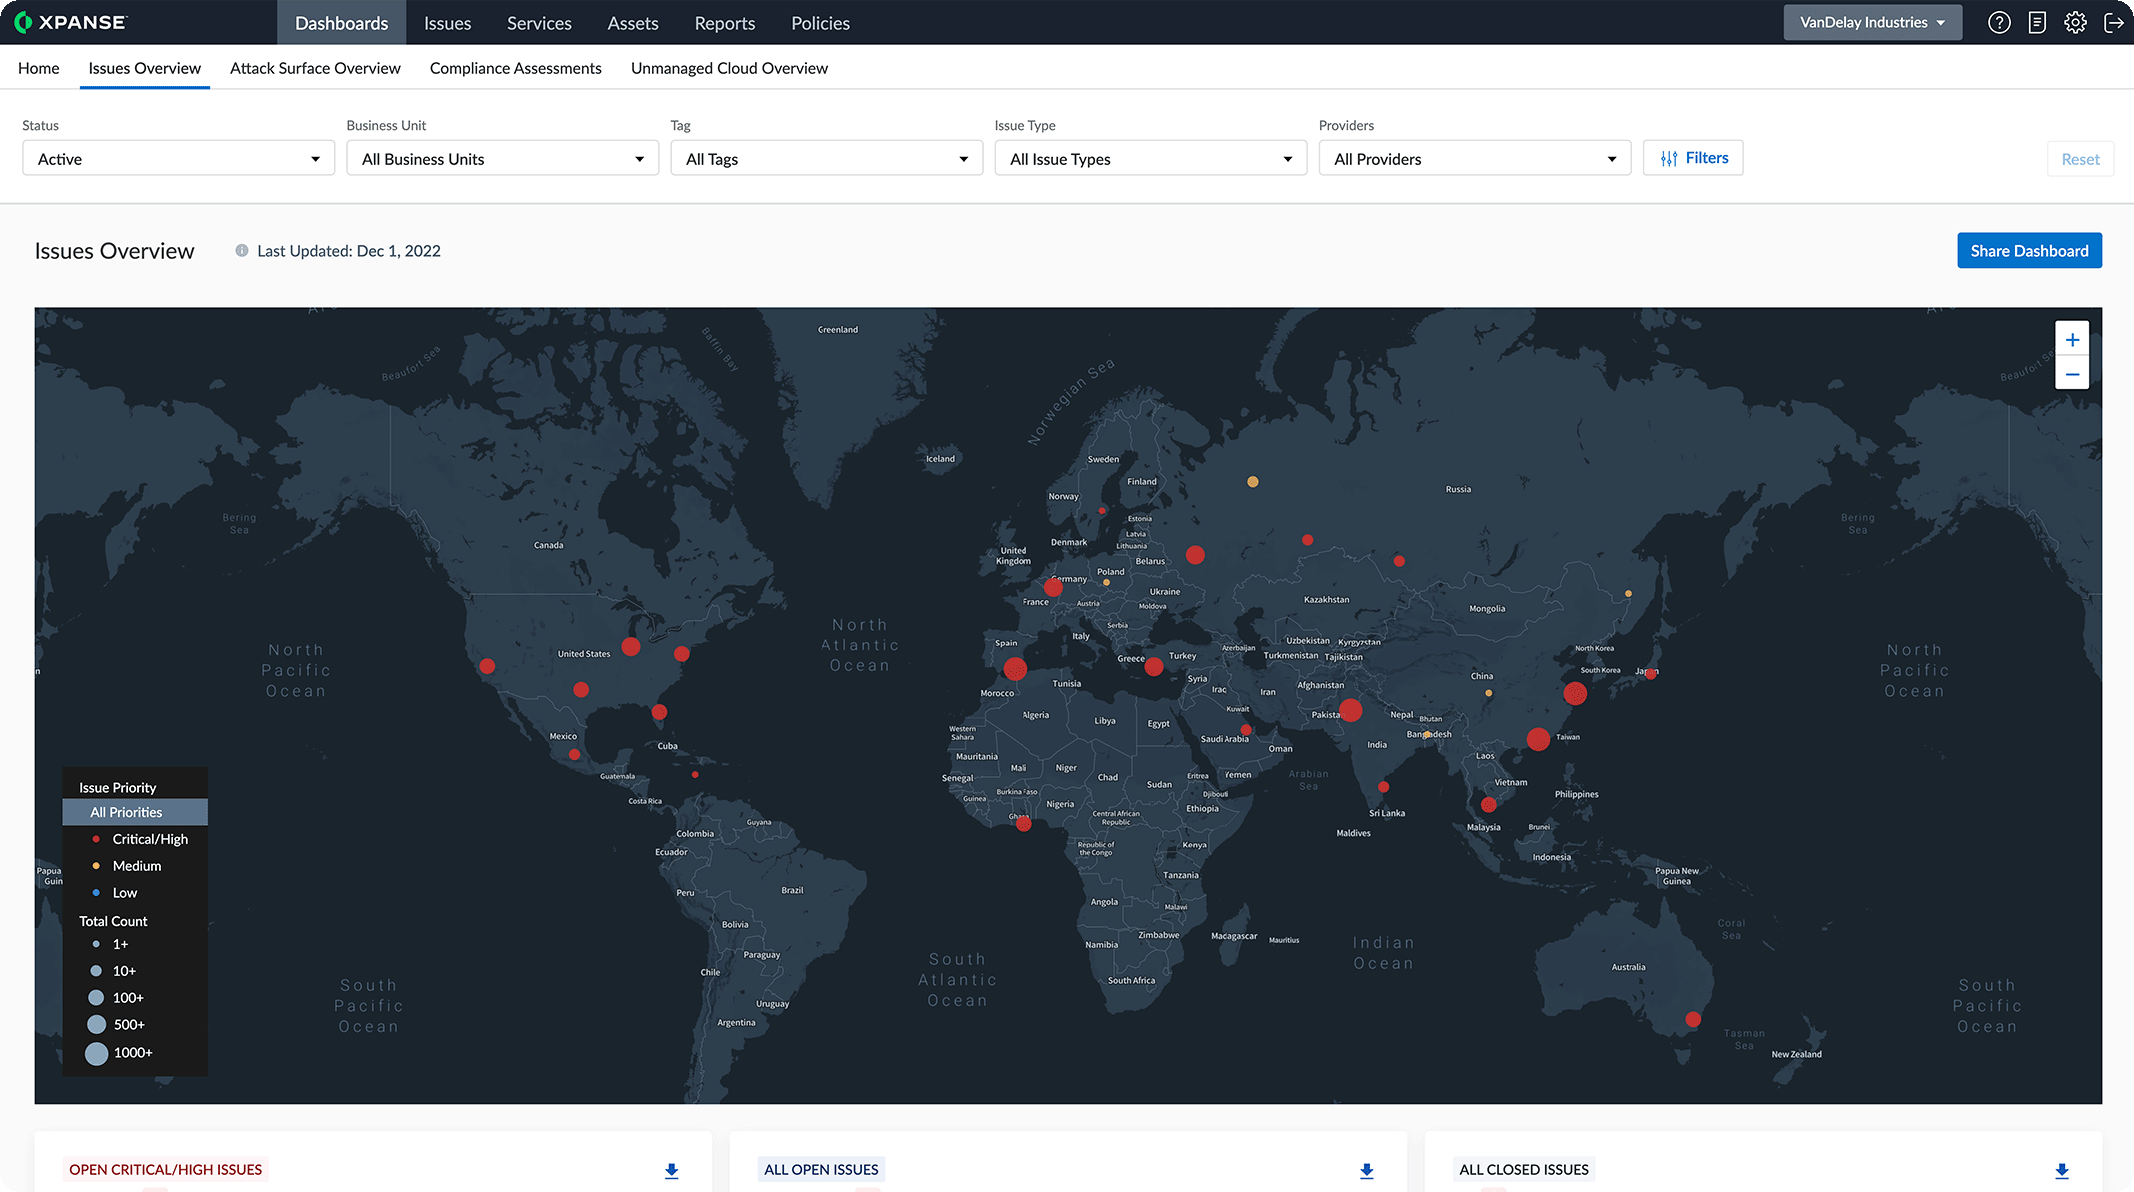The image size is (2134, 1192).
Task: Switch to the Attack Surface Overview tab
Action: 315,67
